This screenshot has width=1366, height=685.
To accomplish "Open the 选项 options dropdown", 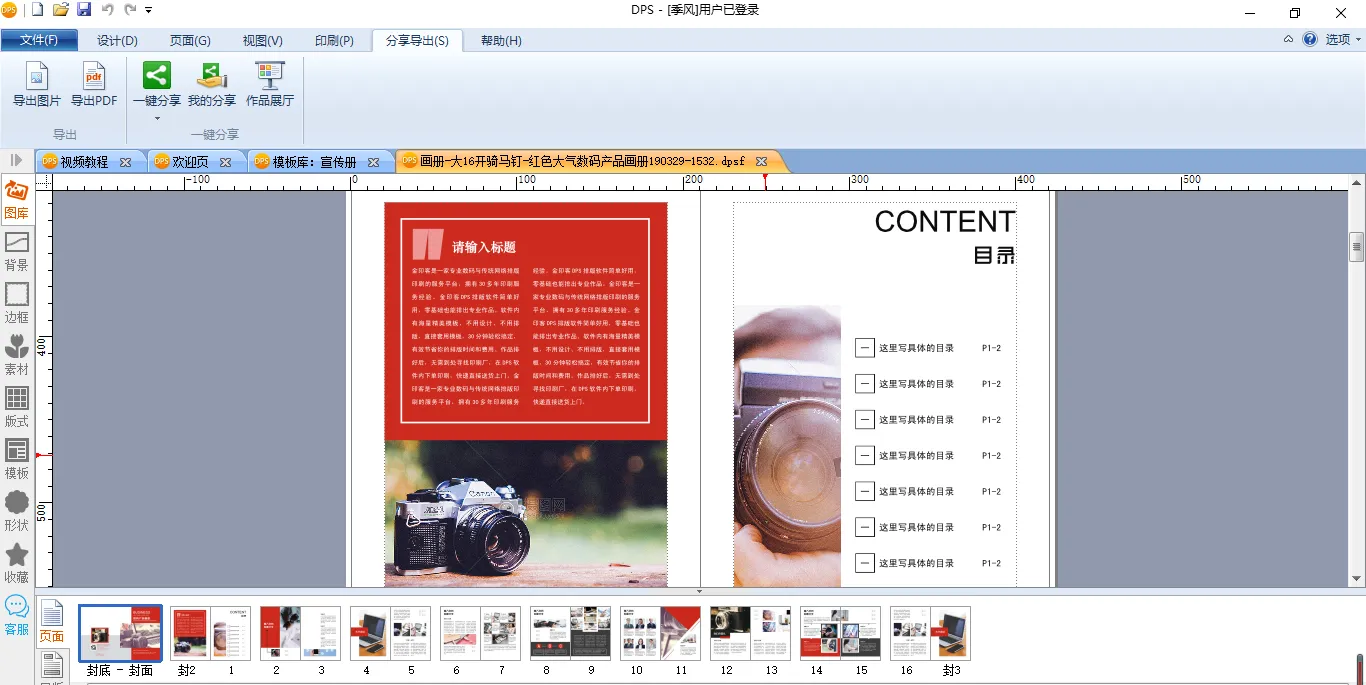I will coord(1343,40).
